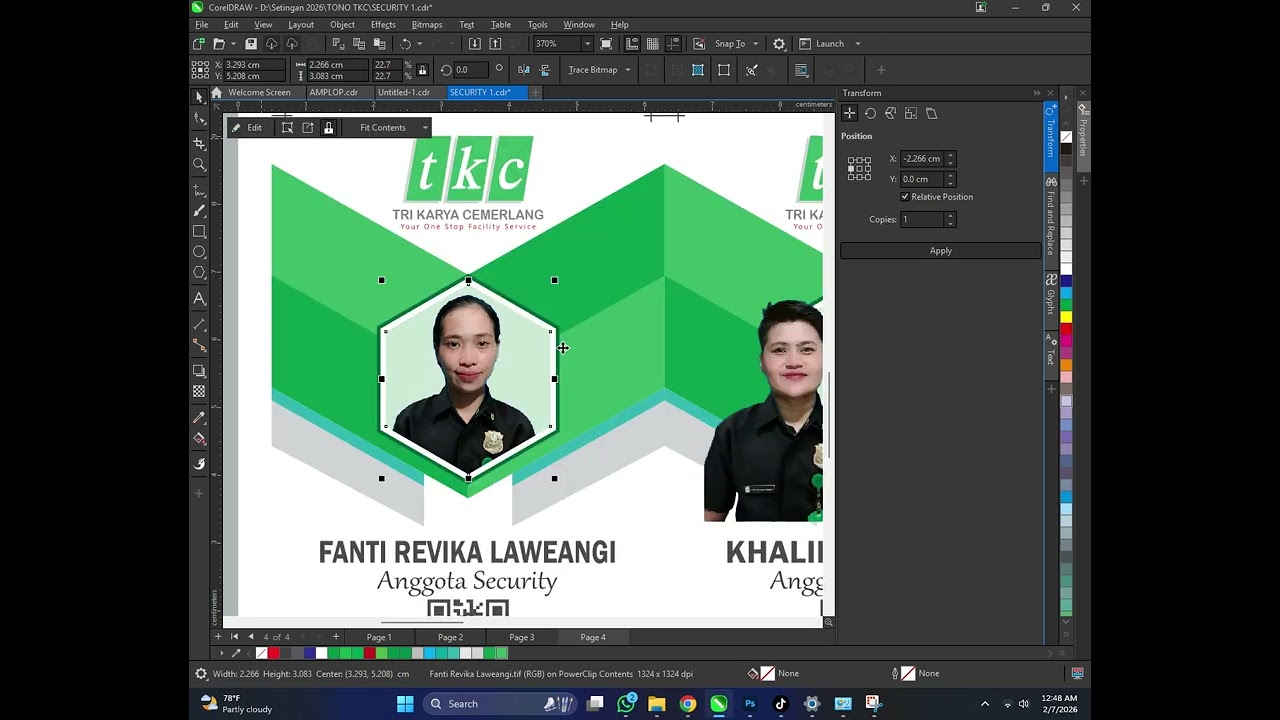Viewport: 1280px width, 720px height.
Task: Select the Shape edit tool
Action: 199,118
